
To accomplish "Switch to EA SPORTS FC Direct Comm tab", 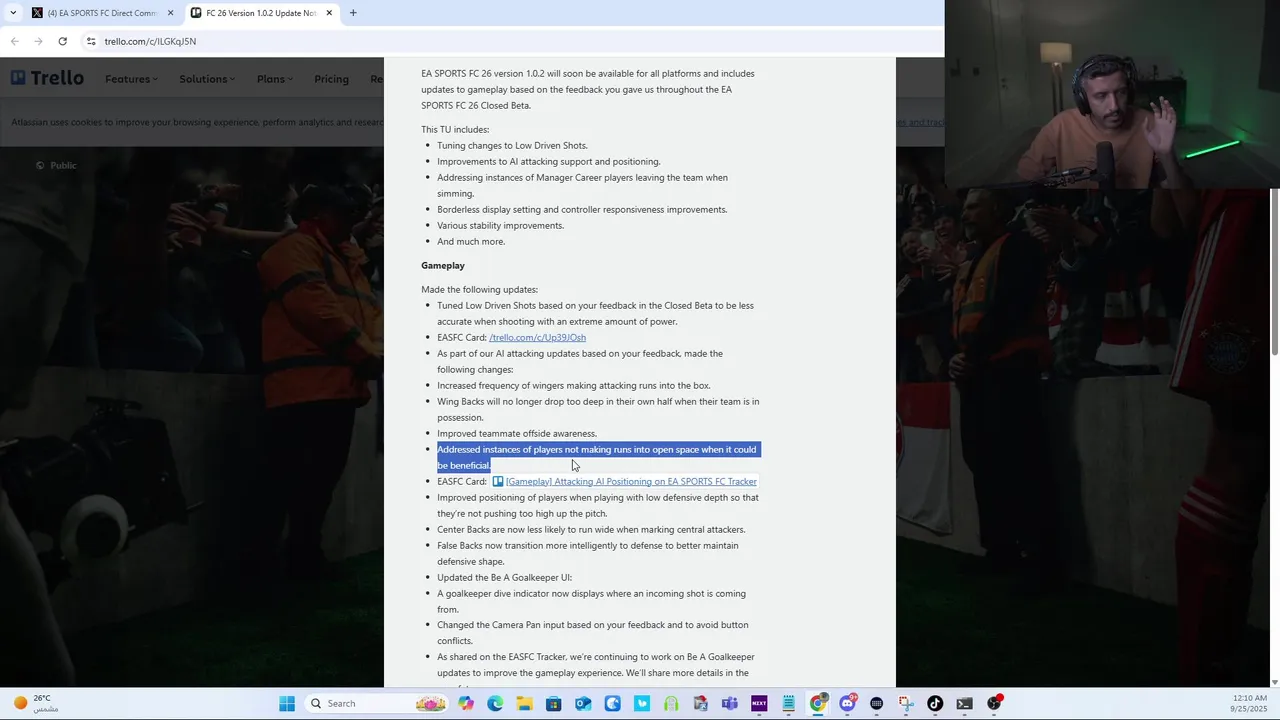I will (101, 13).
